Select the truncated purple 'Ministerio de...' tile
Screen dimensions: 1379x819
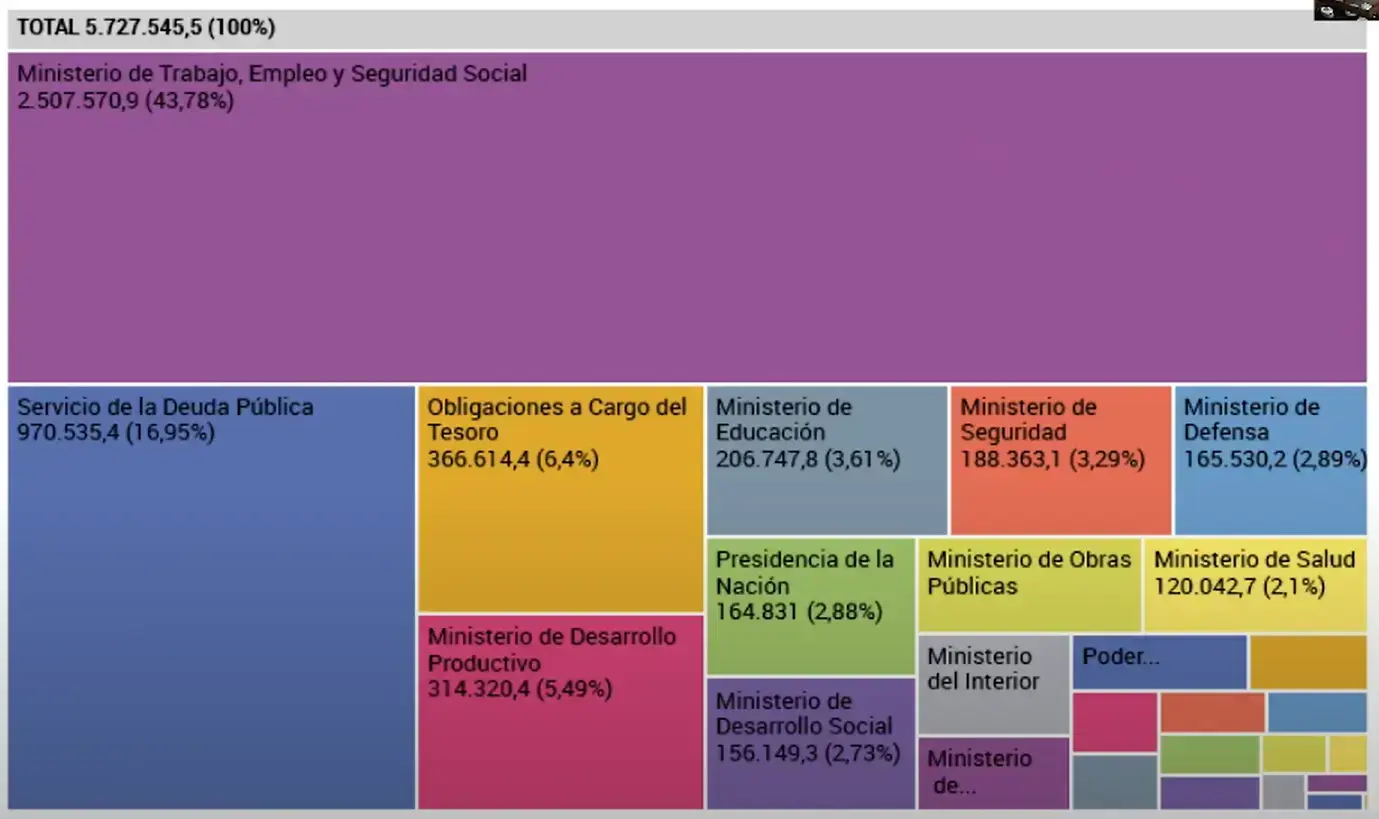994,773
